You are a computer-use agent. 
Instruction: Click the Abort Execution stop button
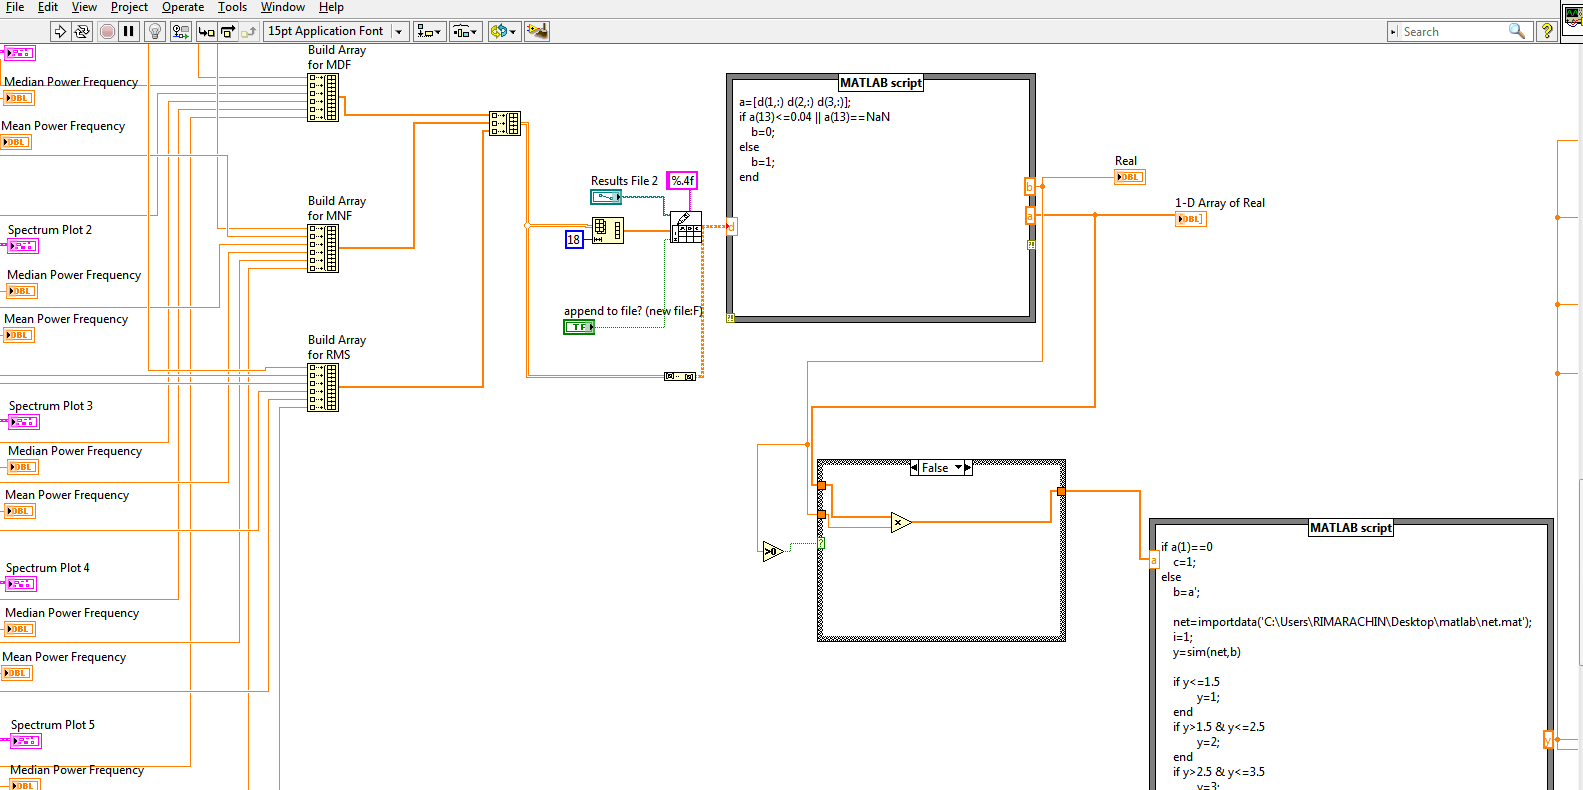(x=107, y=31)
